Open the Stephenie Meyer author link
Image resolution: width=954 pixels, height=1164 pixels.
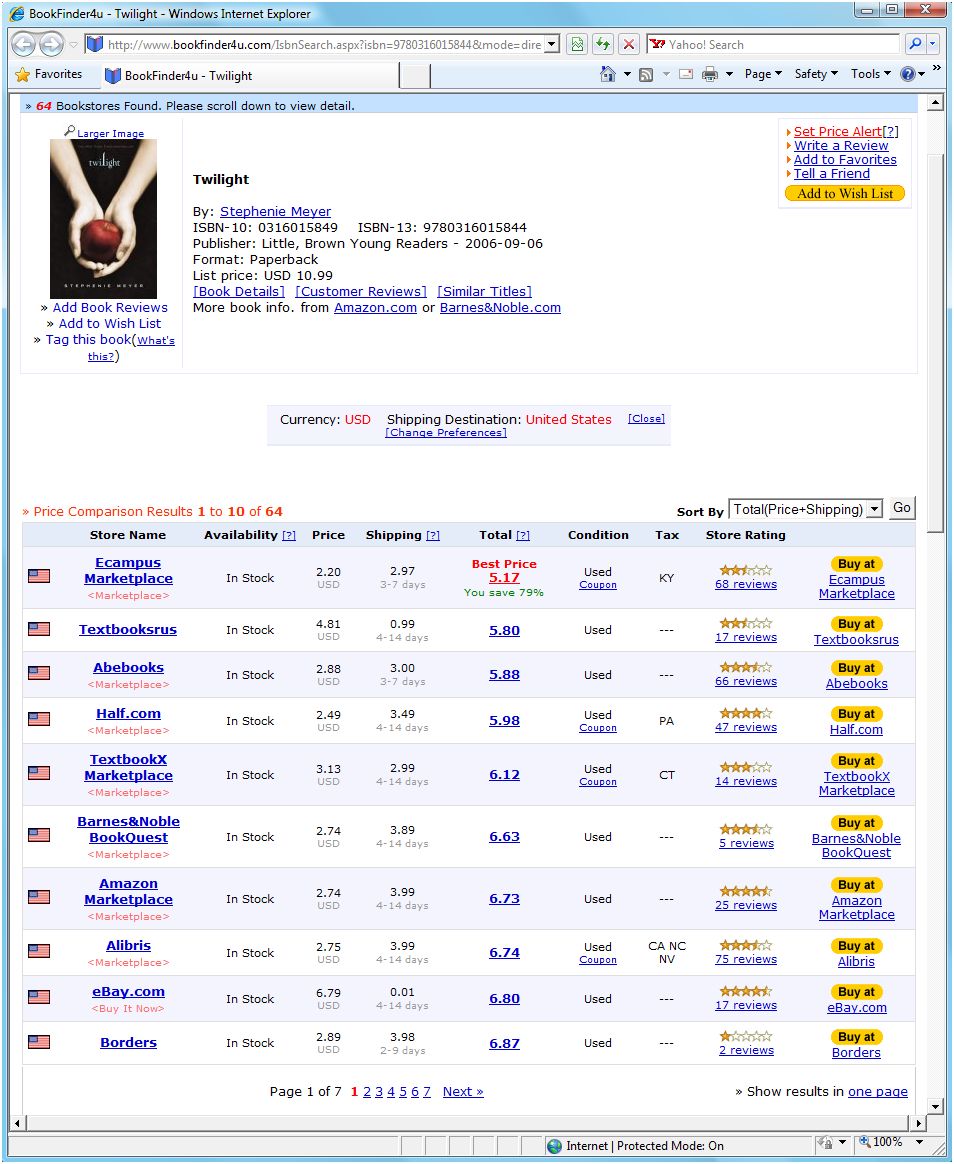(x=275, y=212)
